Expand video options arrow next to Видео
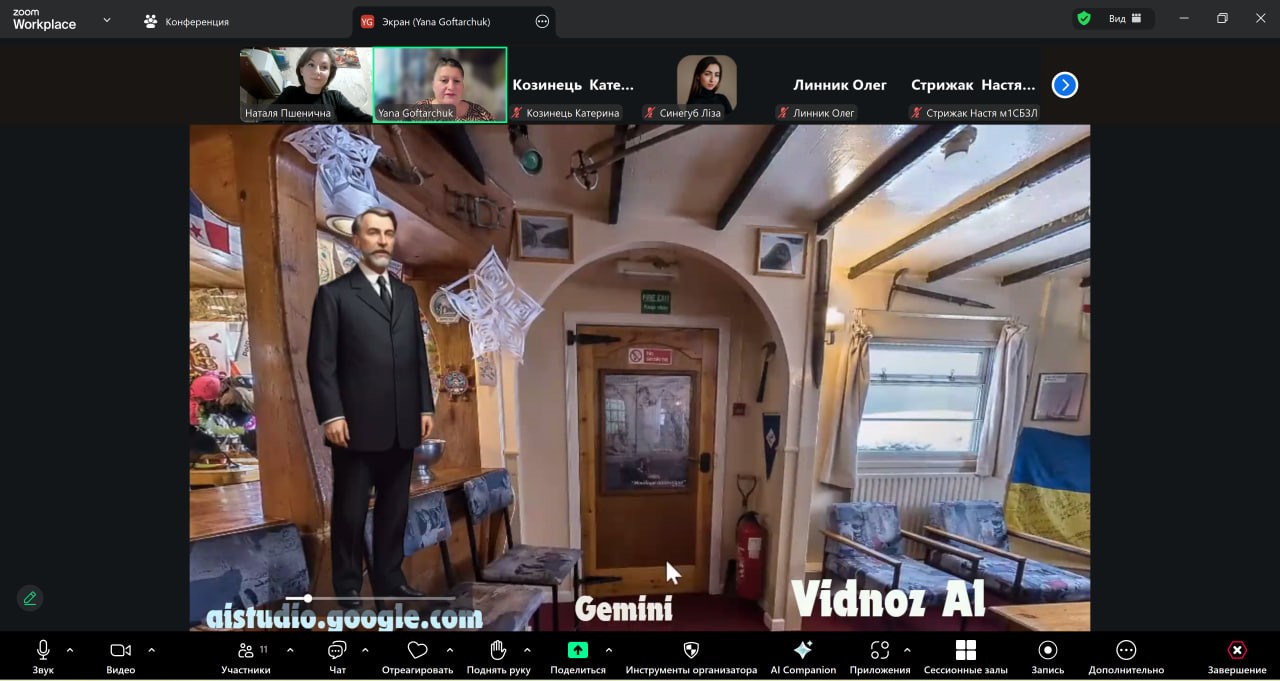Viewport: 1280px width, 681px height. pyautogui.click(x=151, y=650)
